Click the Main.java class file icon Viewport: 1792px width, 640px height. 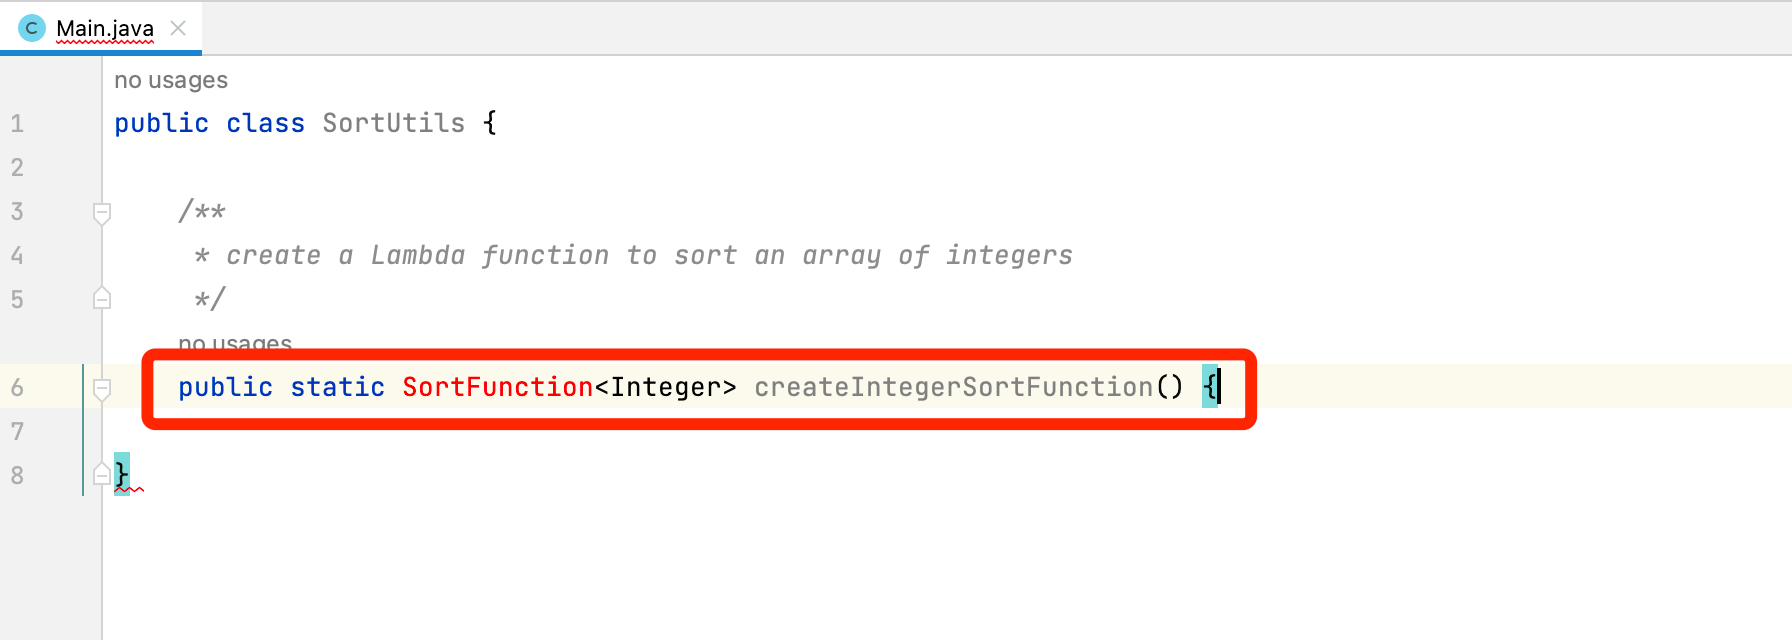point(31,28)
